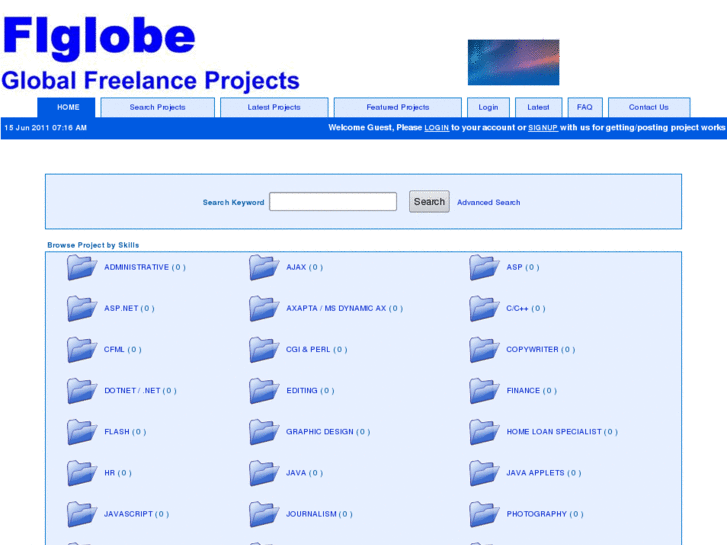727x545 pixels.
Task: Click the DOTNET / .NET folder icon
Action: click(82, 391)
